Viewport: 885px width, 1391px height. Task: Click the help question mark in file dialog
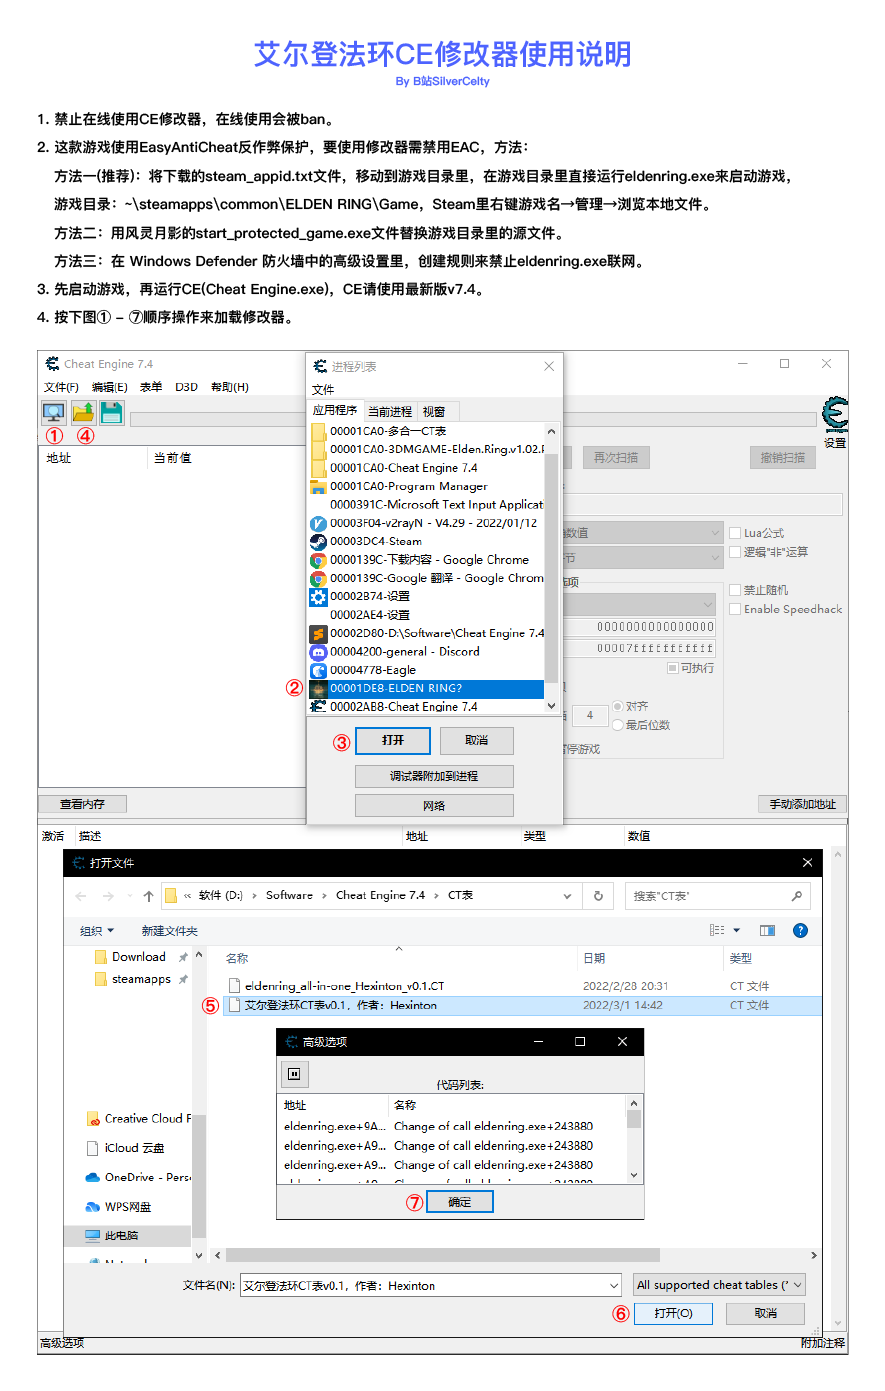pyautogui.click(x=800, y=930)
